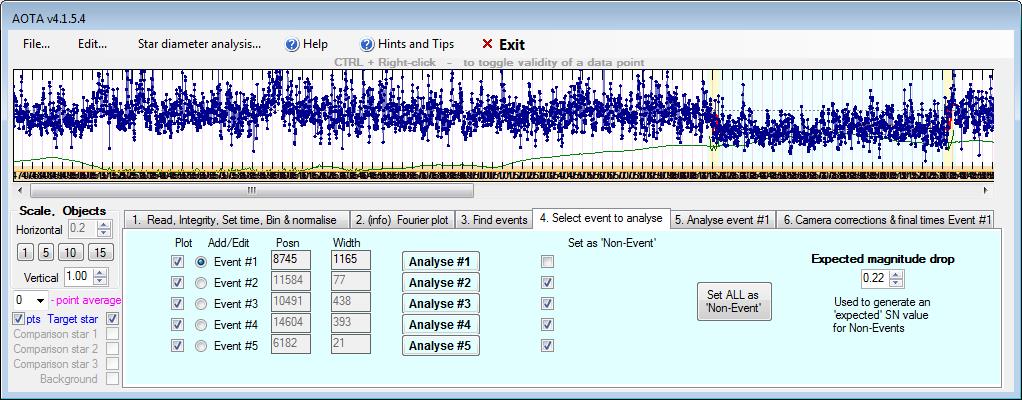This screenshot has height=400, width=1022.
Task: Switch to Read, Integrity, Set time tab
Action: coord(235,220)
